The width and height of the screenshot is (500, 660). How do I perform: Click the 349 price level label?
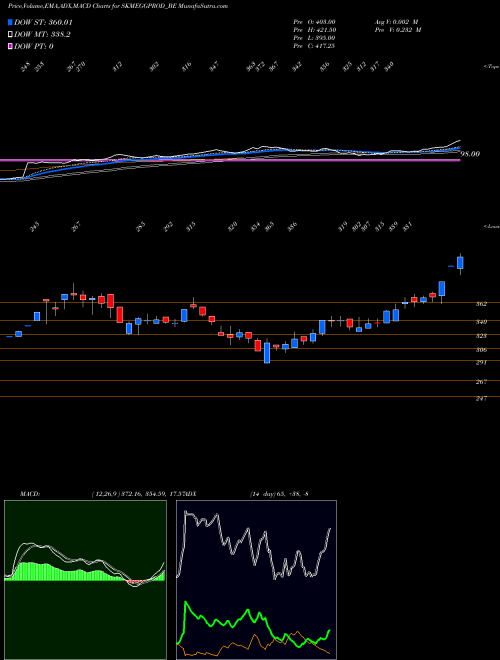pos(482,322)
